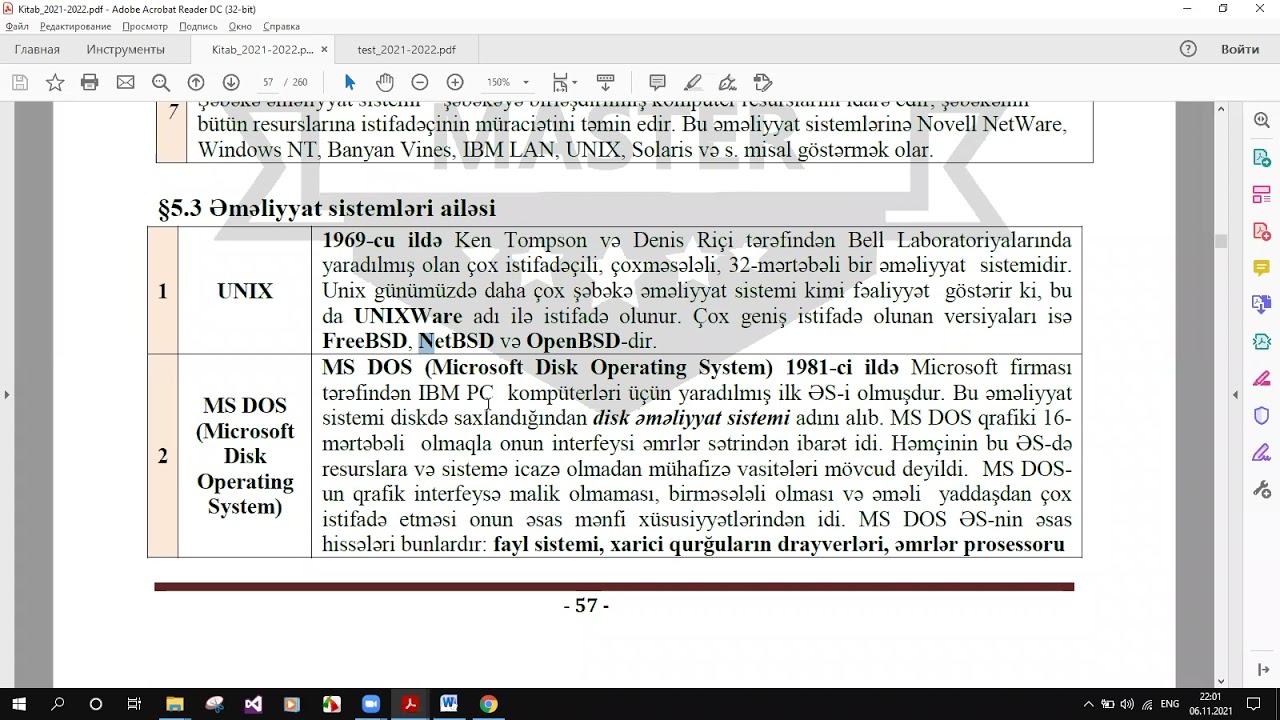Add the file to starred bookmarks
Image resolution: width=1280 pixels, height=720 pixels.
pyautogui.click(x=55, y=82)
